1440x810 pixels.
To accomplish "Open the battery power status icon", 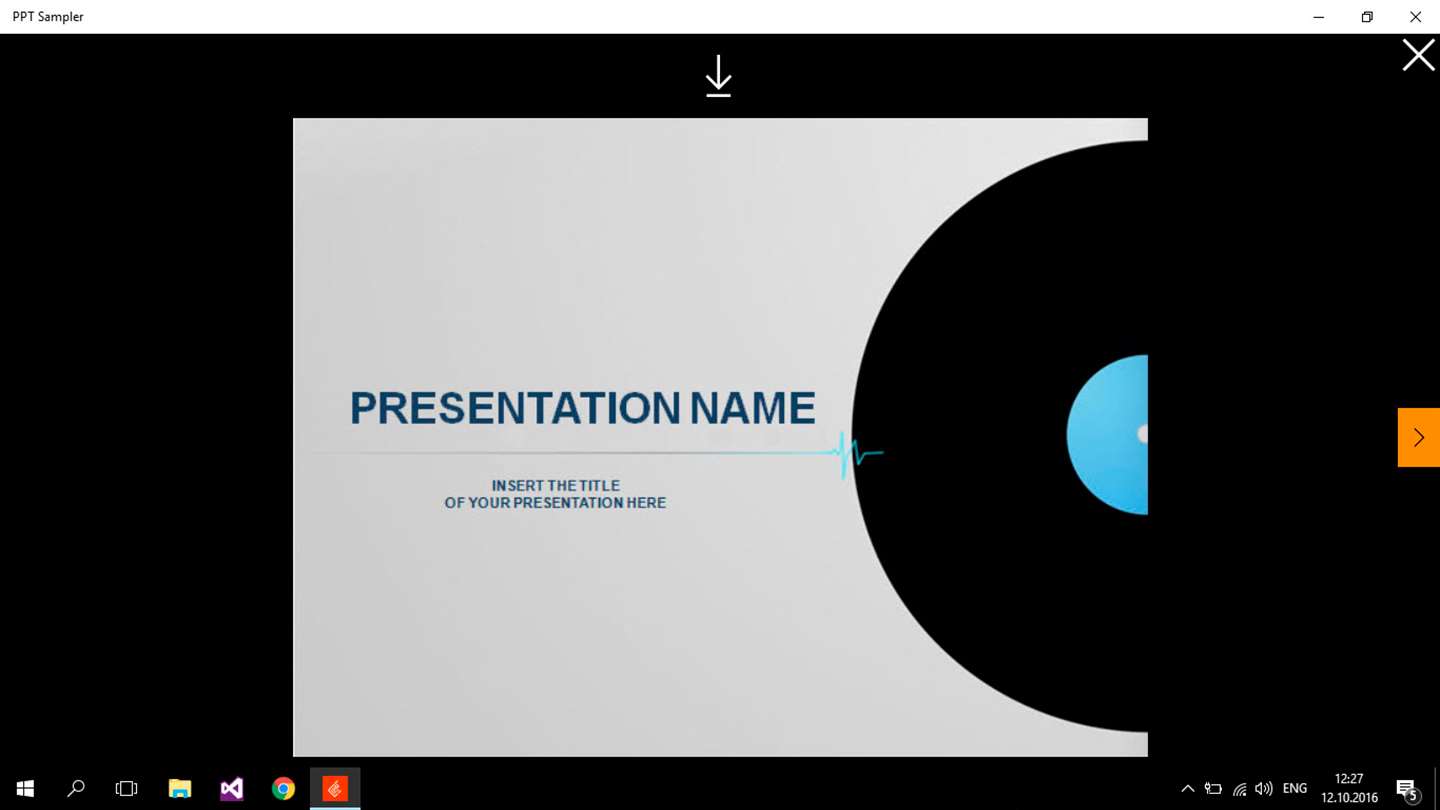I will tap(1213, 789).
